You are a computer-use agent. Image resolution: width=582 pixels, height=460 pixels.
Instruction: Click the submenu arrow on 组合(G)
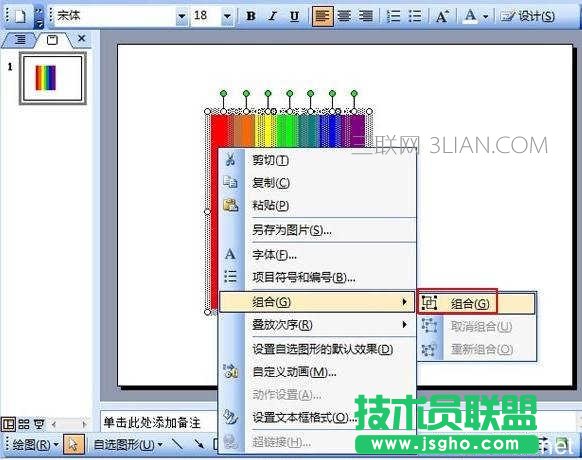(x=405, y=302)
